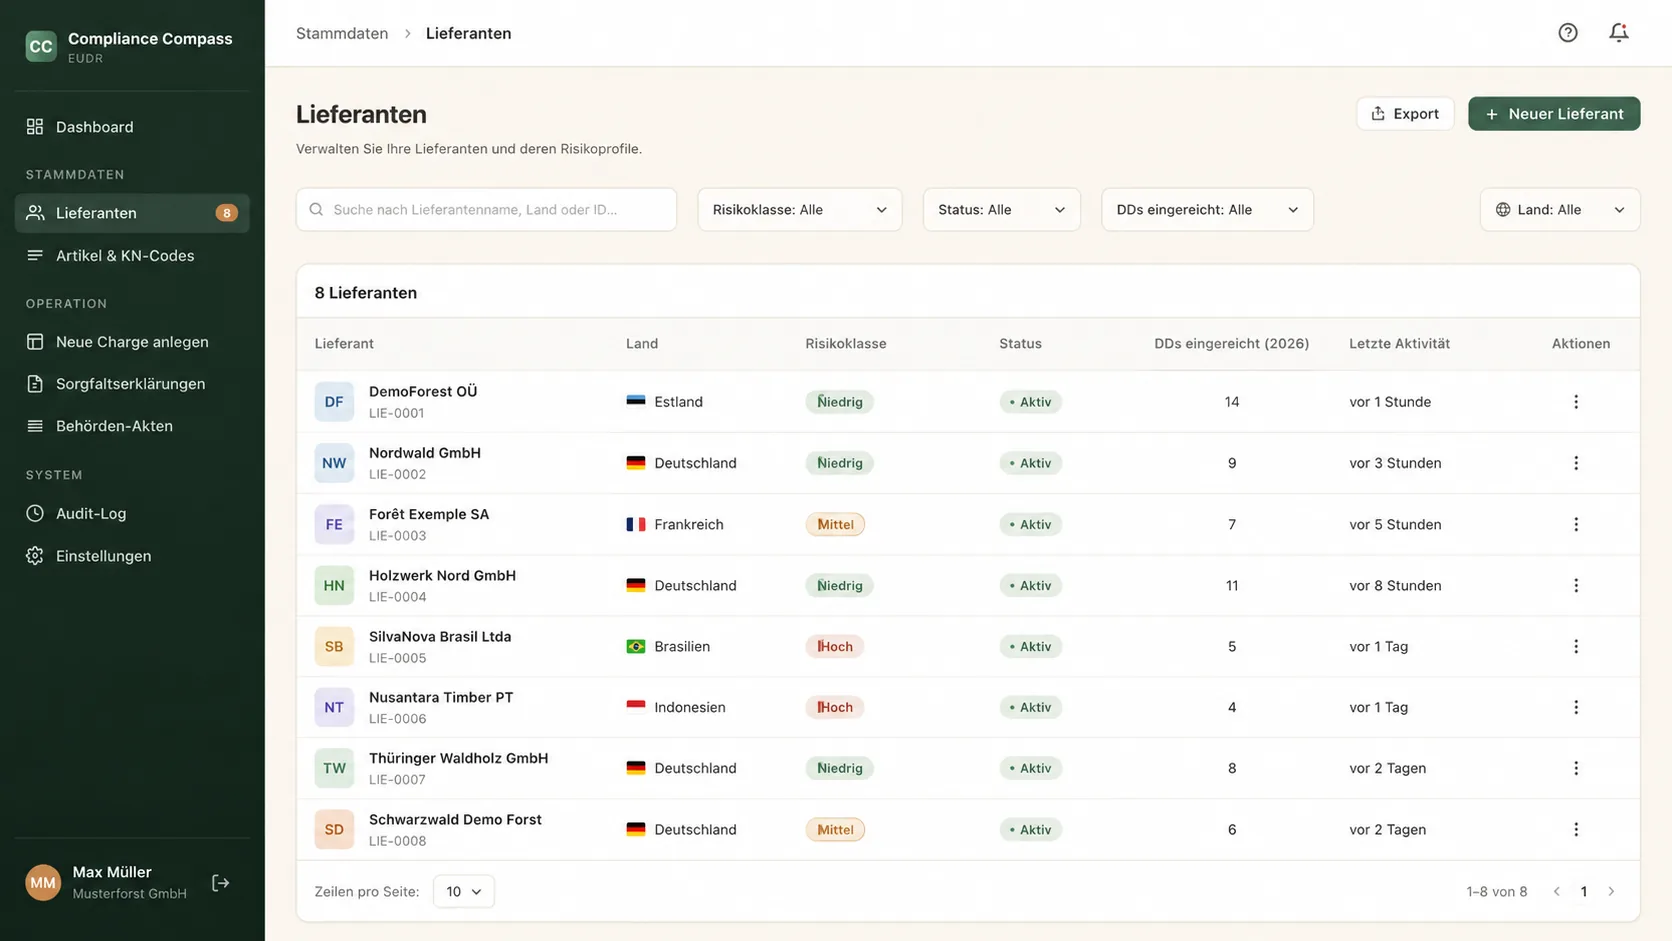Click the NT avatar of Nusantara Timber

334,707
